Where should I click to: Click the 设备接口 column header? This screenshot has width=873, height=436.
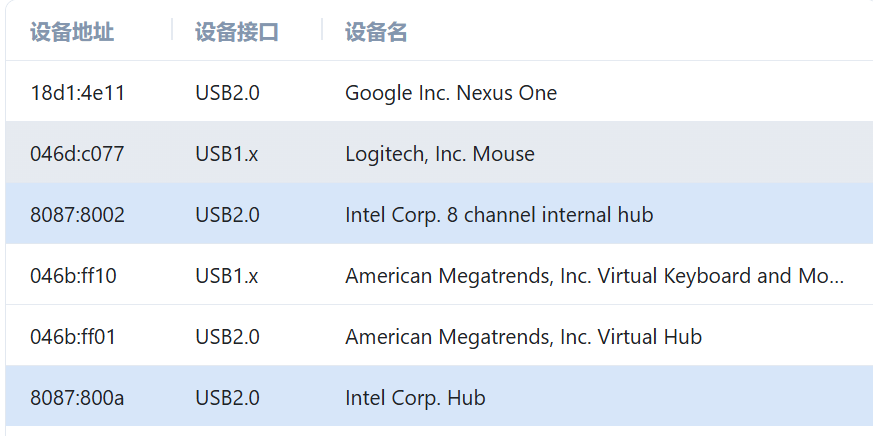tap(236, 32)
